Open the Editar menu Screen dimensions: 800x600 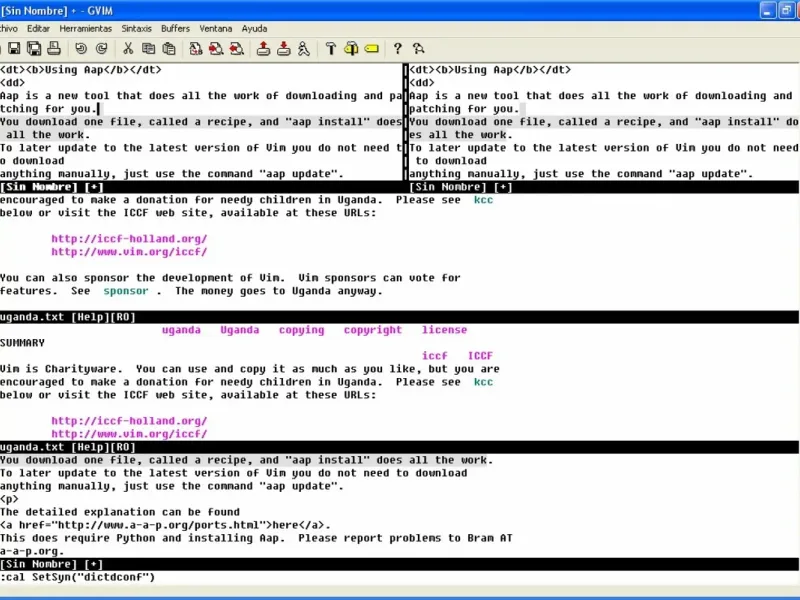(38, 29)
